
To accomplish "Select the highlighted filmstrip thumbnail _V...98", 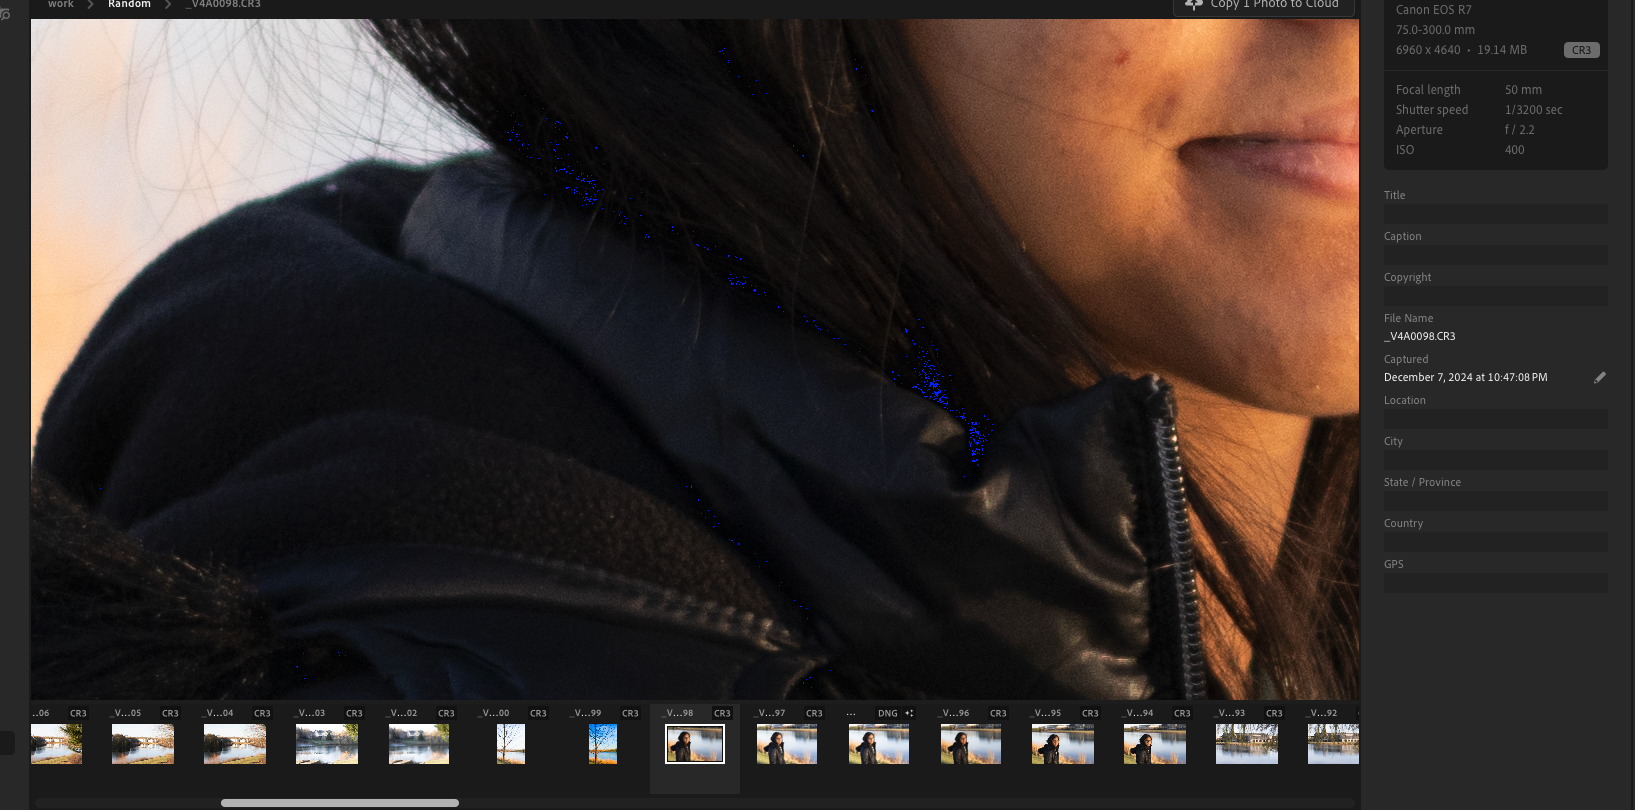I will coord(695,744).
